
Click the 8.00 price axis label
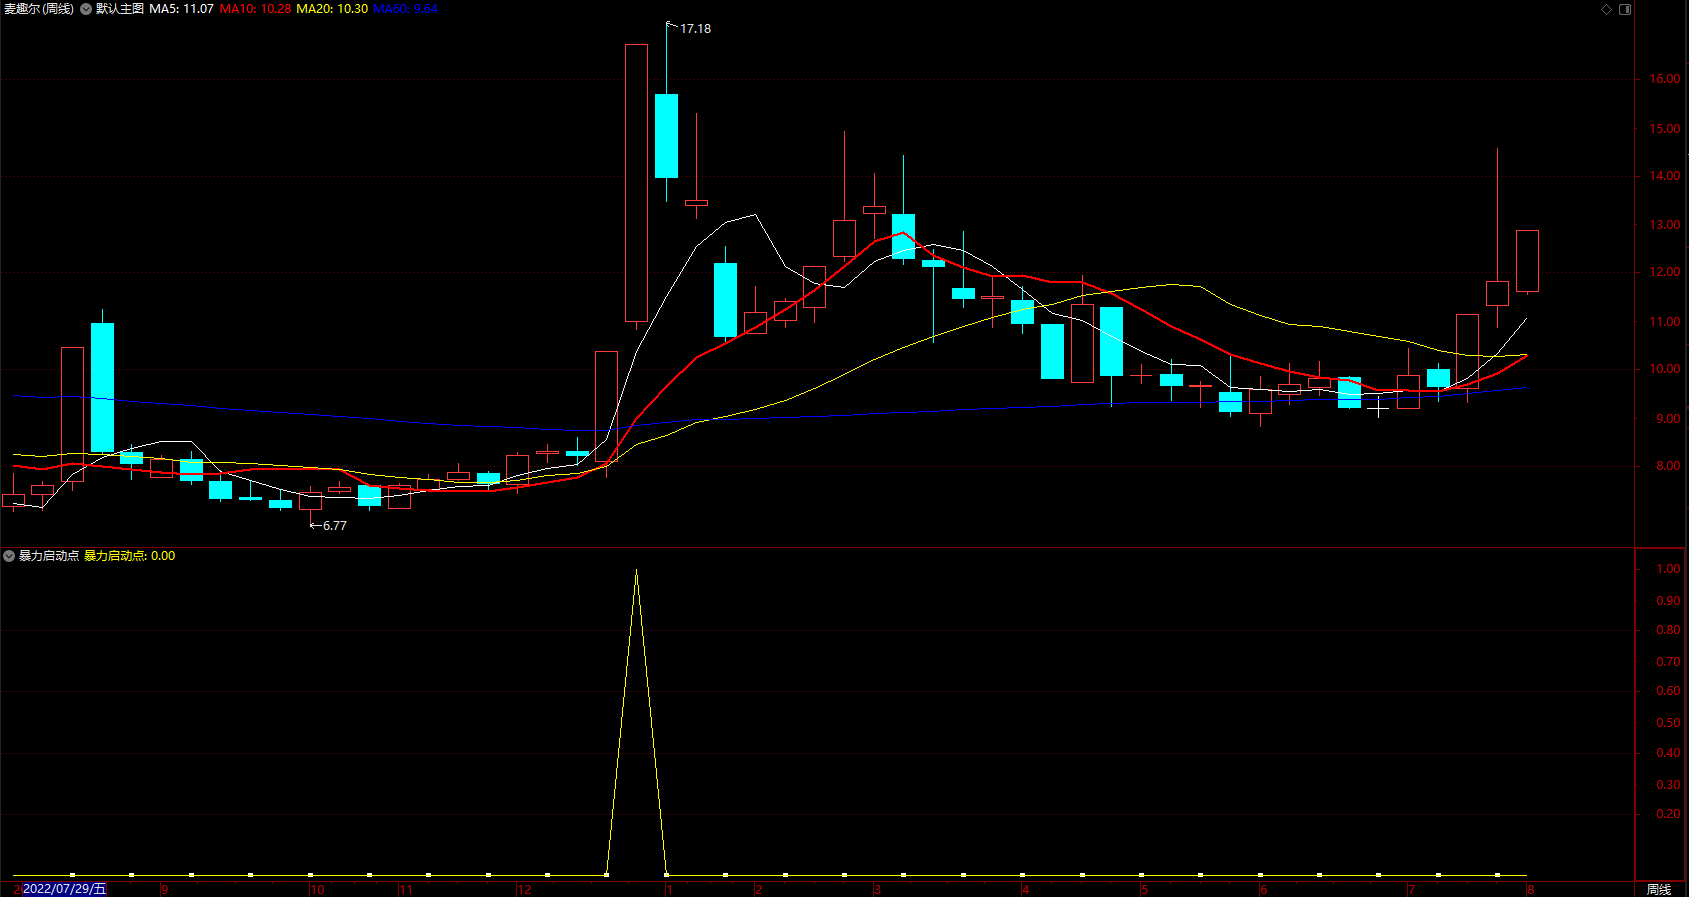[1668, 466]
